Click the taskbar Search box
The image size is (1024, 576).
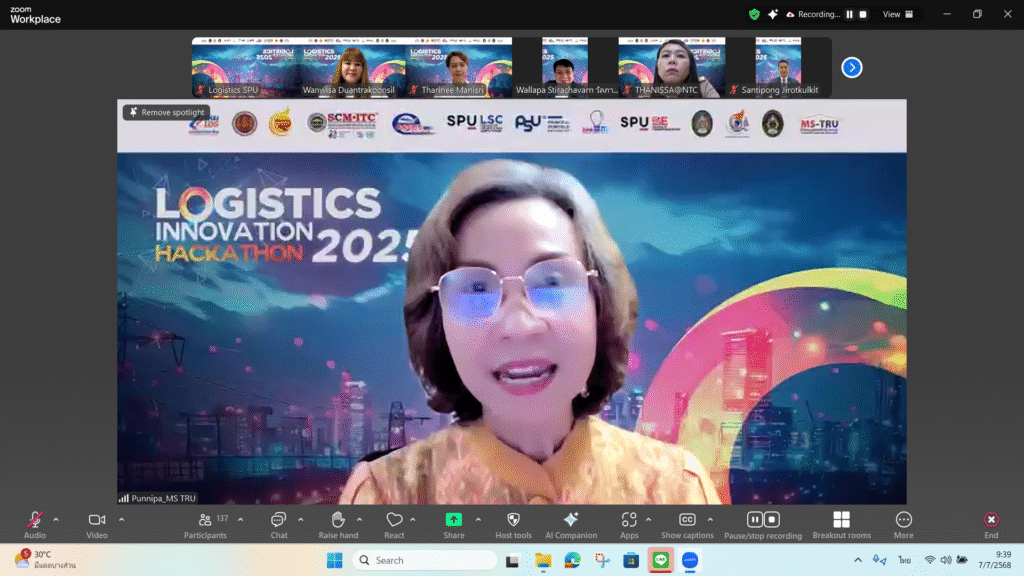[424, 560]
